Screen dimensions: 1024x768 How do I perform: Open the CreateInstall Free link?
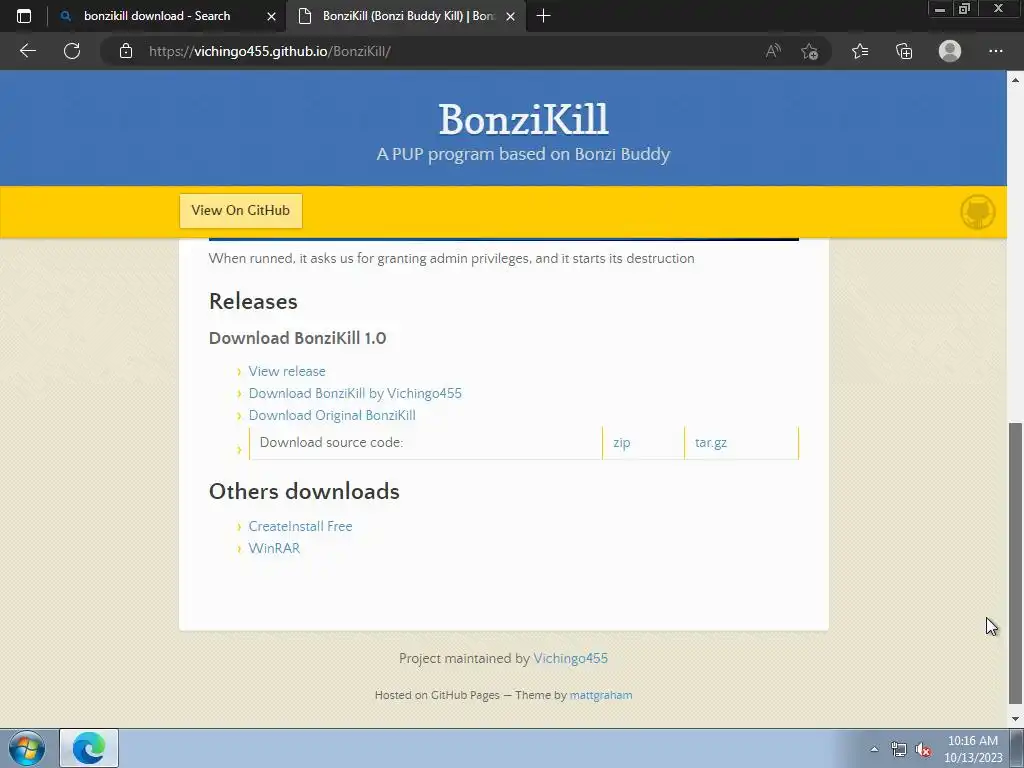[300, 526]
